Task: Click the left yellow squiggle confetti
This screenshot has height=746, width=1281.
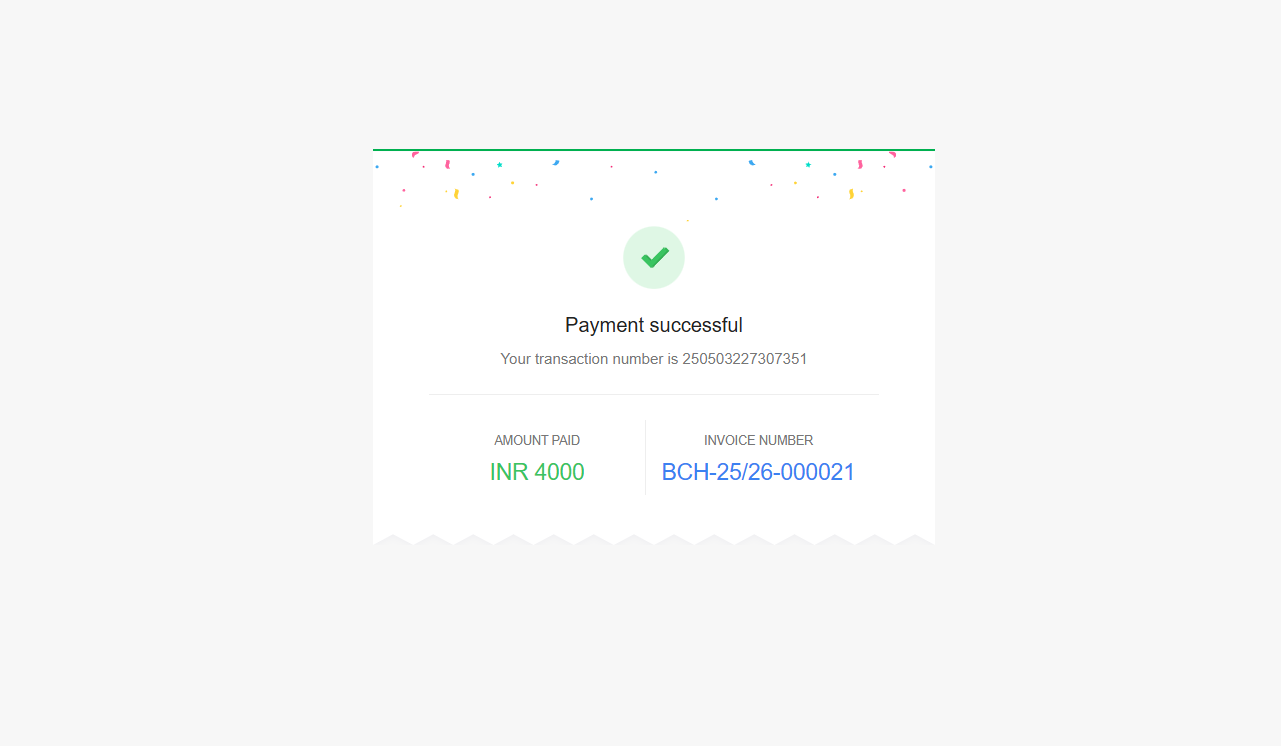Action: point(456,194)
